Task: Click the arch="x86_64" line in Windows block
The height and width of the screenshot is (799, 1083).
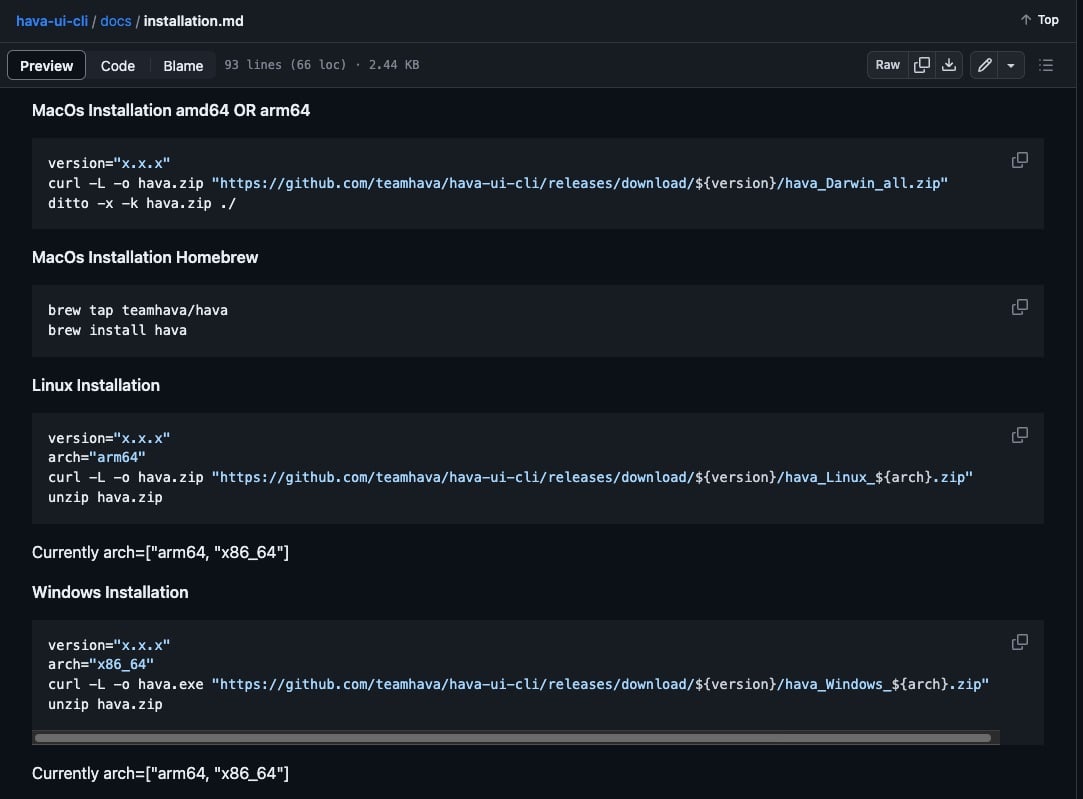Action: (x=101, y=664)
